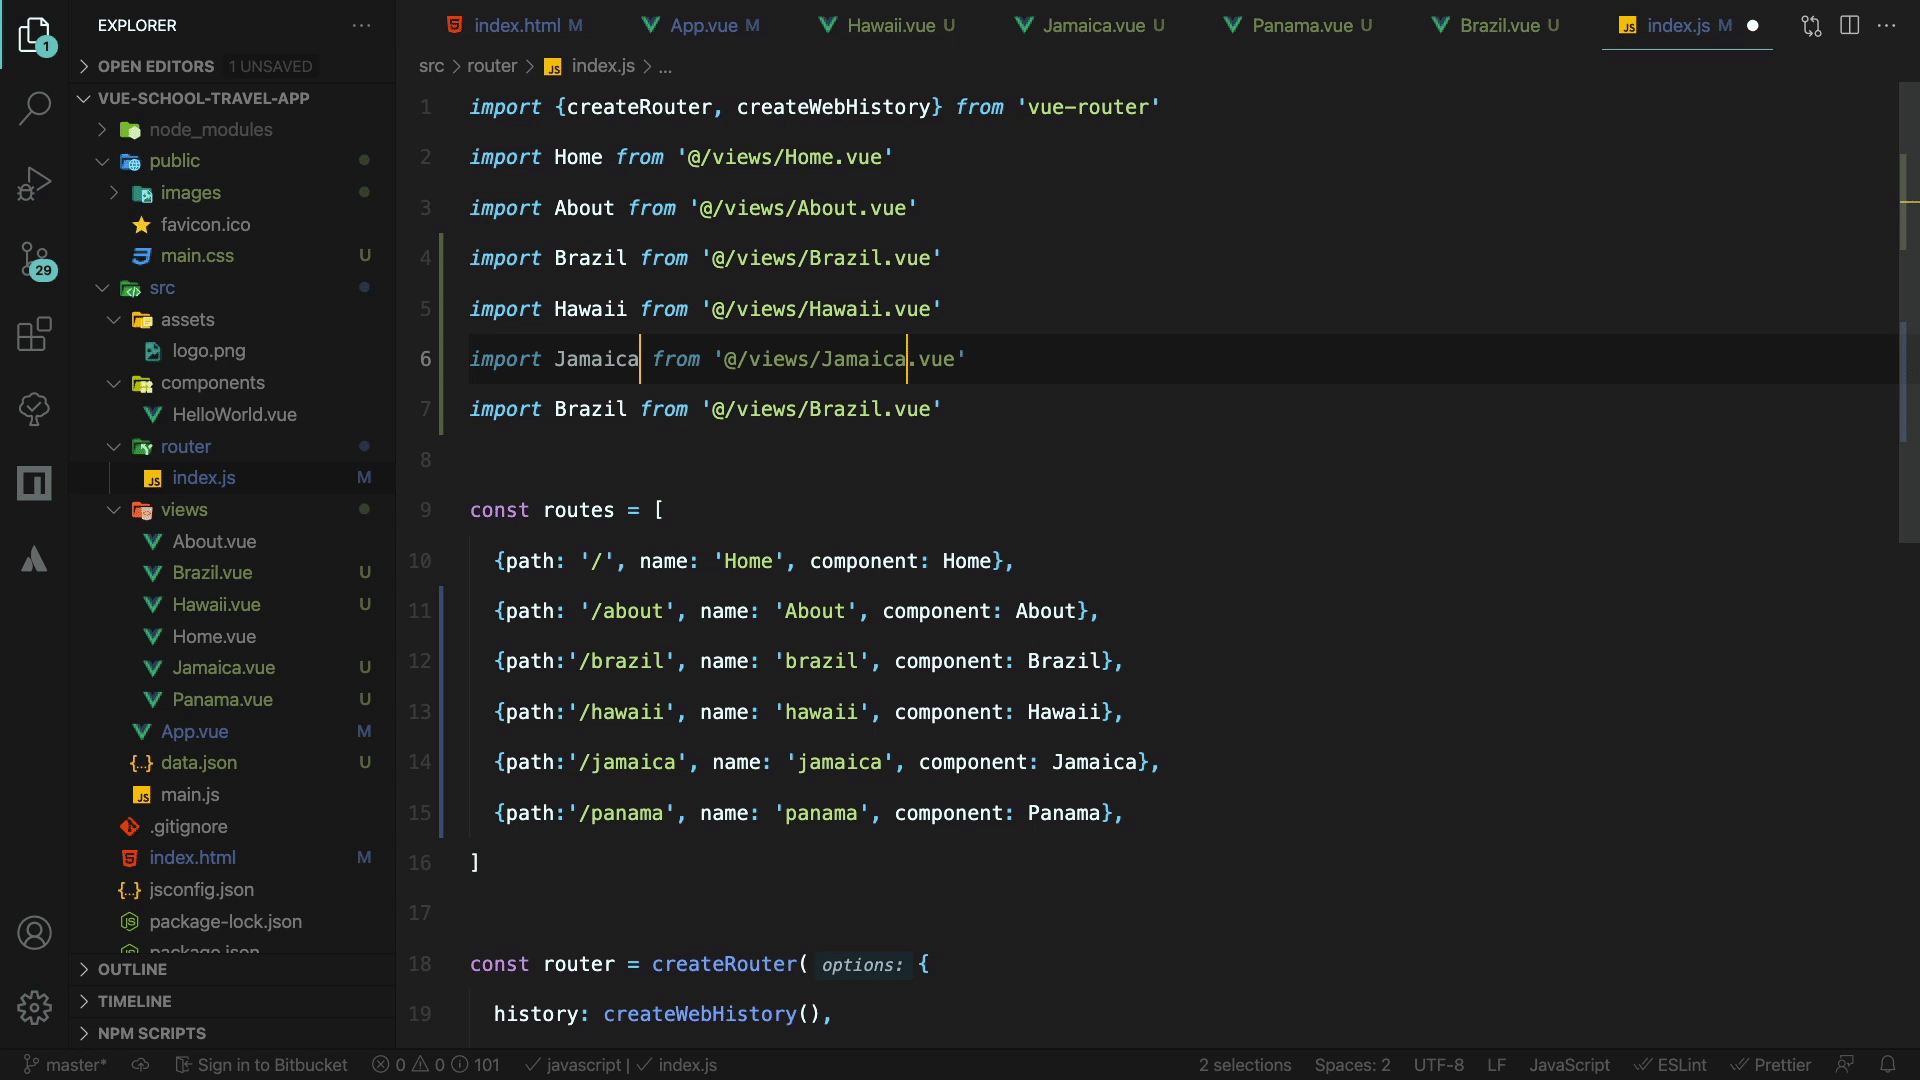Image resolution: width=1920 pixels, height=1080 pixels.
Task: Collapse the views folder
Action: [x=184, y=510]
